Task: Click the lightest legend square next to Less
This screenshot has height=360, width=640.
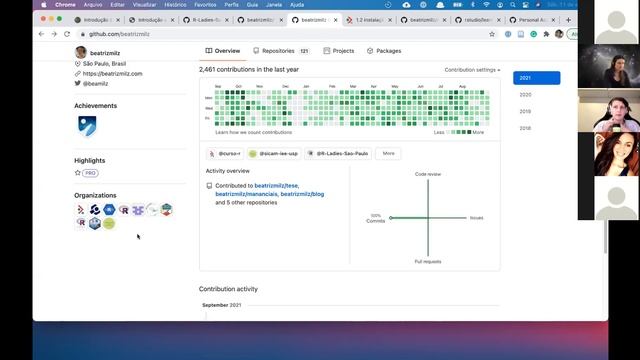Action: click(x=448, y=132)
